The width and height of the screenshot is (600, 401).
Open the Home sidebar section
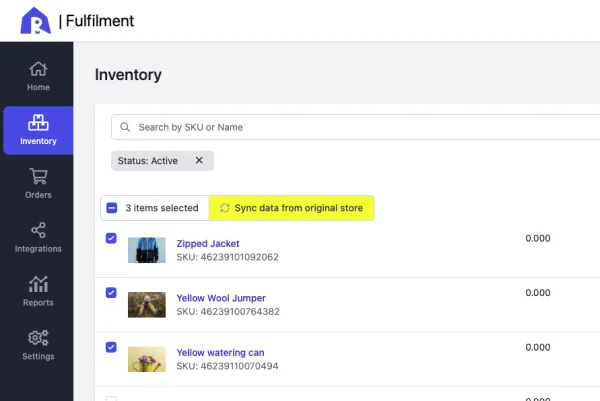tap(38, 77)
